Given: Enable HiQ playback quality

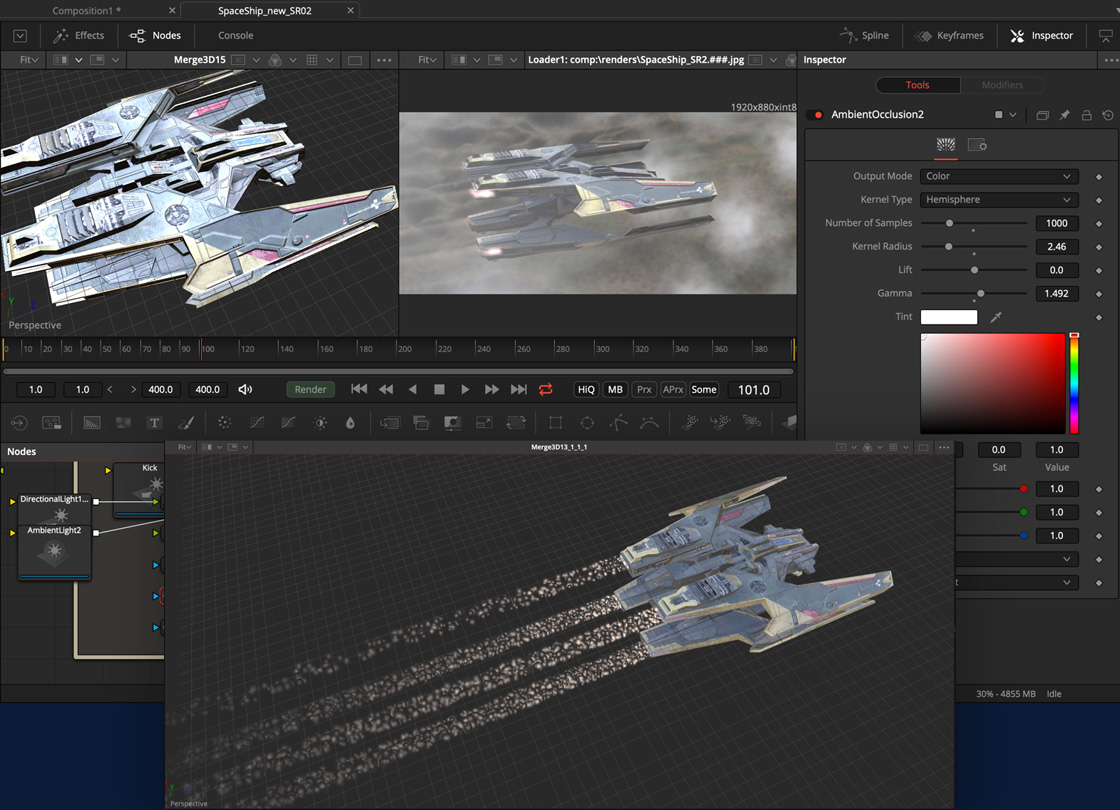Looking at the screenshot, I should pos(586,389).
